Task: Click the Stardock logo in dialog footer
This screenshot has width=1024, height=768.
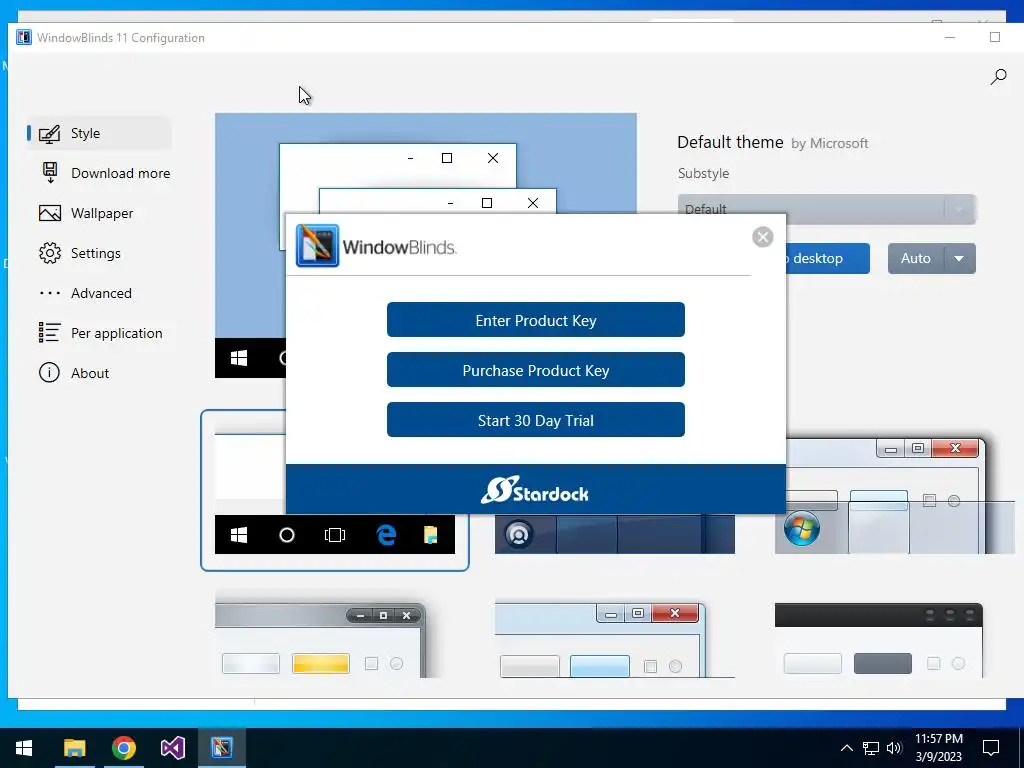Action: [x=535, y=490]
